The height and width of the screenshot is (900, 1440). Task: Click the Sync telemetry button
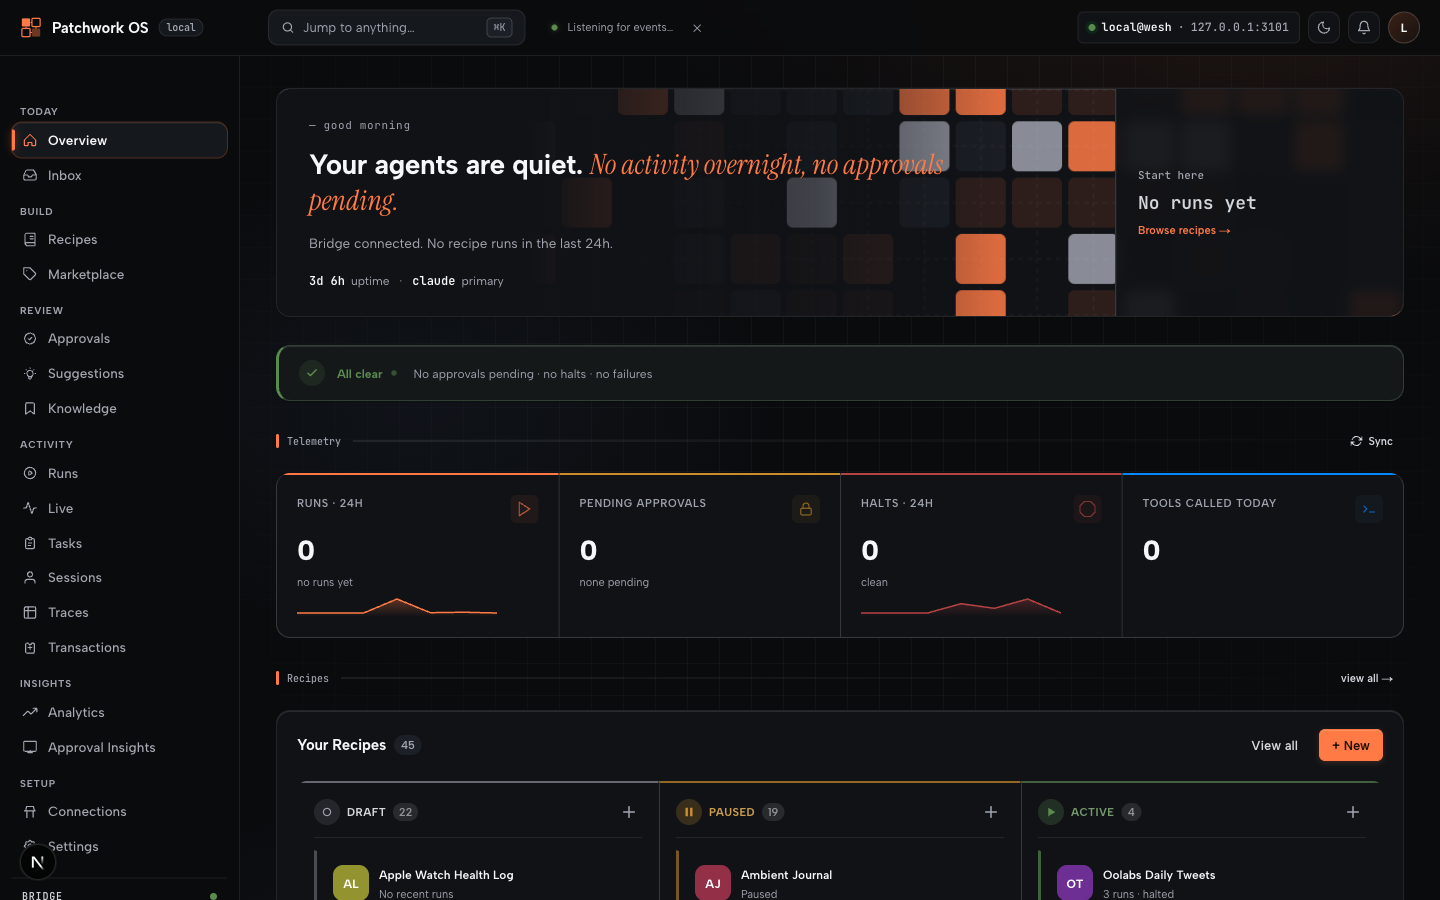[x=1371, y=441]
